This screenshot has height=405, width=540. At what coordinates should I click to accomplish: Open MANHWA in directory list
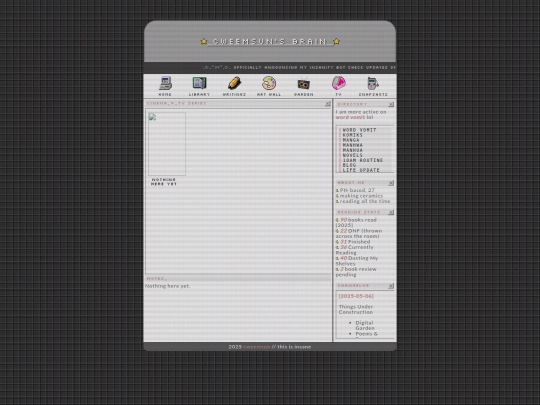[352, 145]
